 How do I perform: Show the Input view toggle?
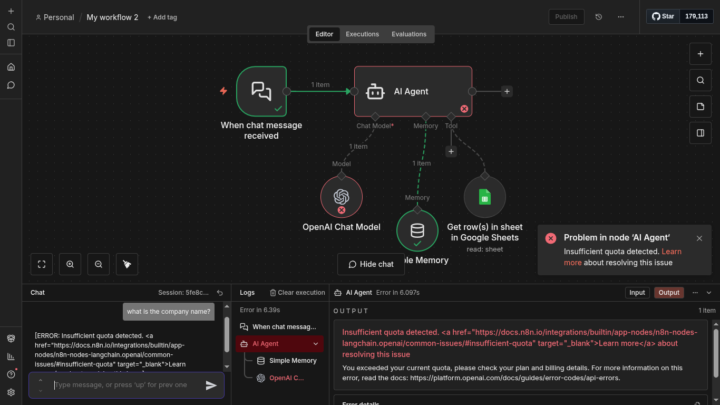tap(637, 292)
